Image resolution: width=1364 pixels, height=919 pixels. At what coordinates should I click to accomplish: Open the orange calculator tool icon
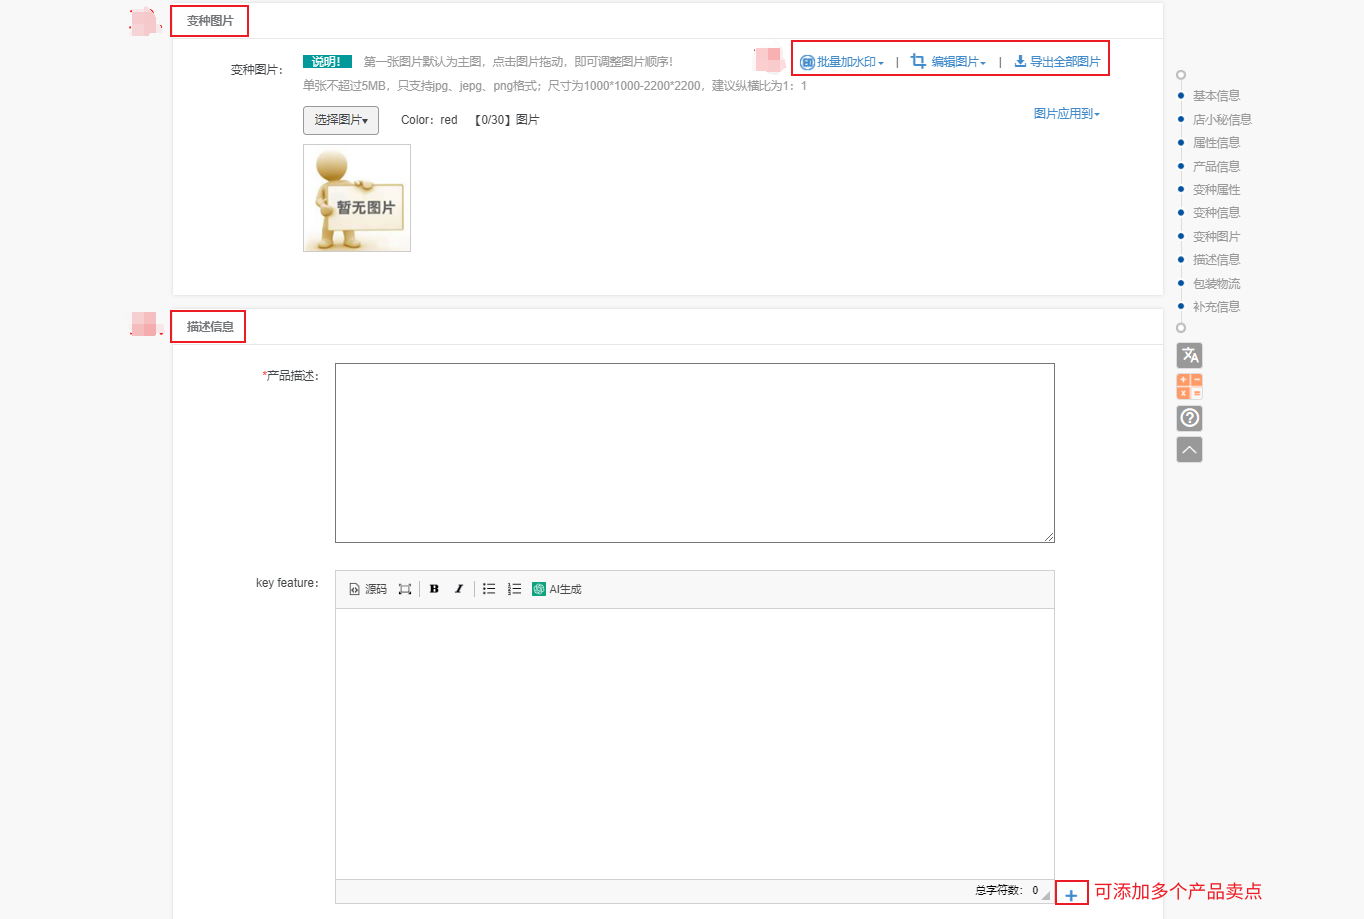point(1190,386)
